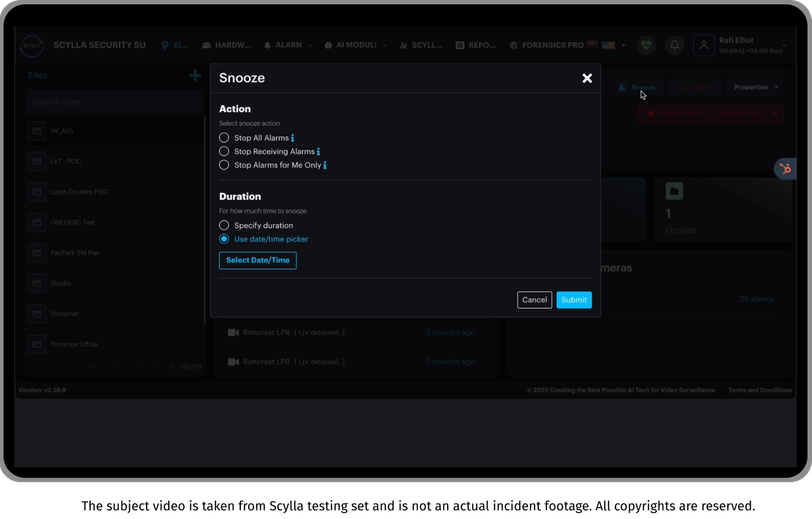This screenshot has width=812, height=519.
Task: Open the HubSpot chat widget icon
Action: 785,169
